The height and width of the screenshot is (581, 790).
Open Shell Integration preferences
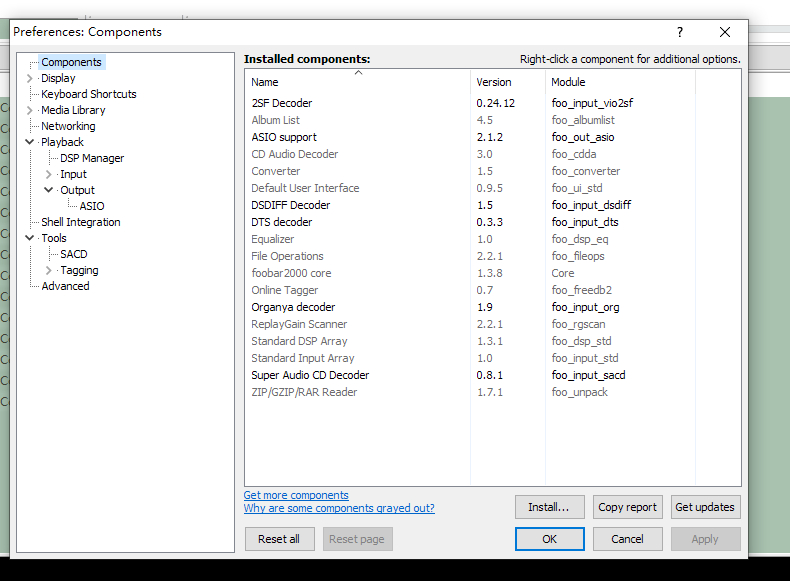point(81,222)
